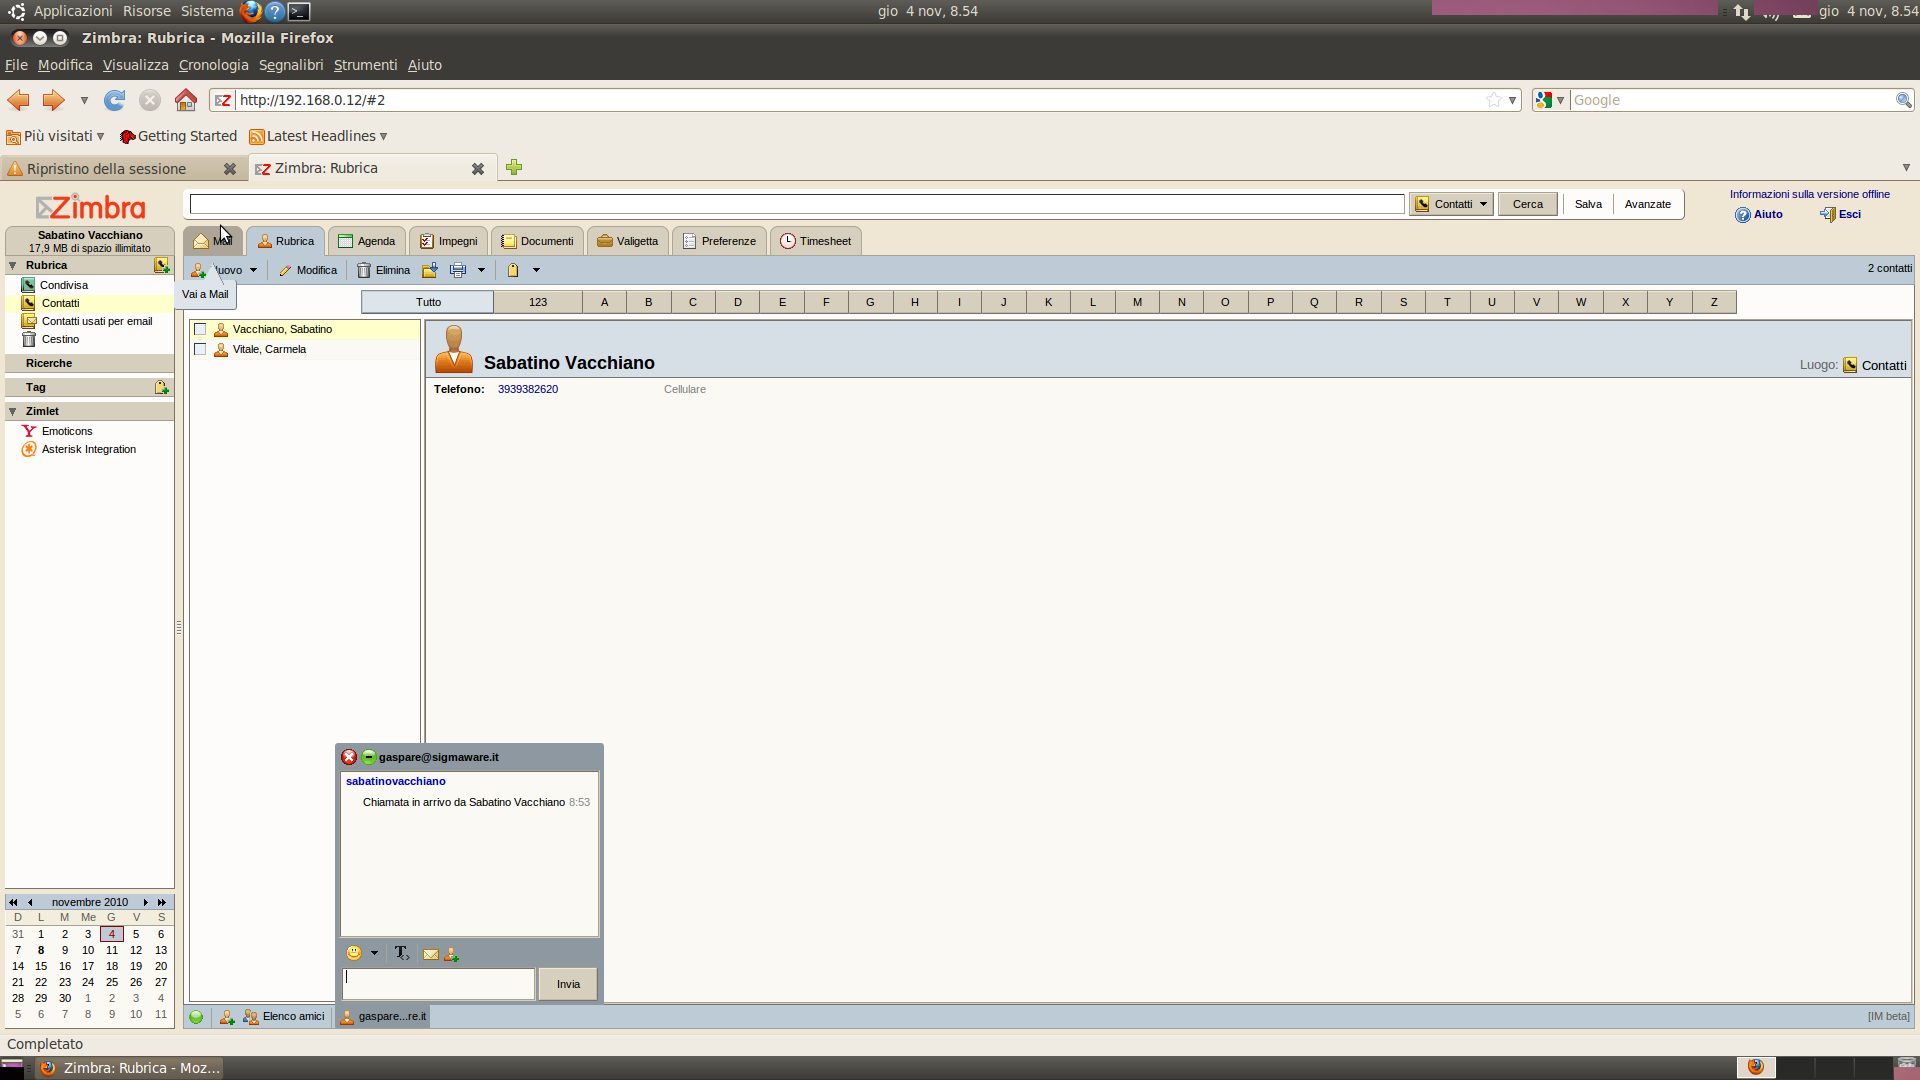Viewport: 1920px width, 1080px height.
Task: Click the bookmark star in address bar
Action: coord(1493,100)
